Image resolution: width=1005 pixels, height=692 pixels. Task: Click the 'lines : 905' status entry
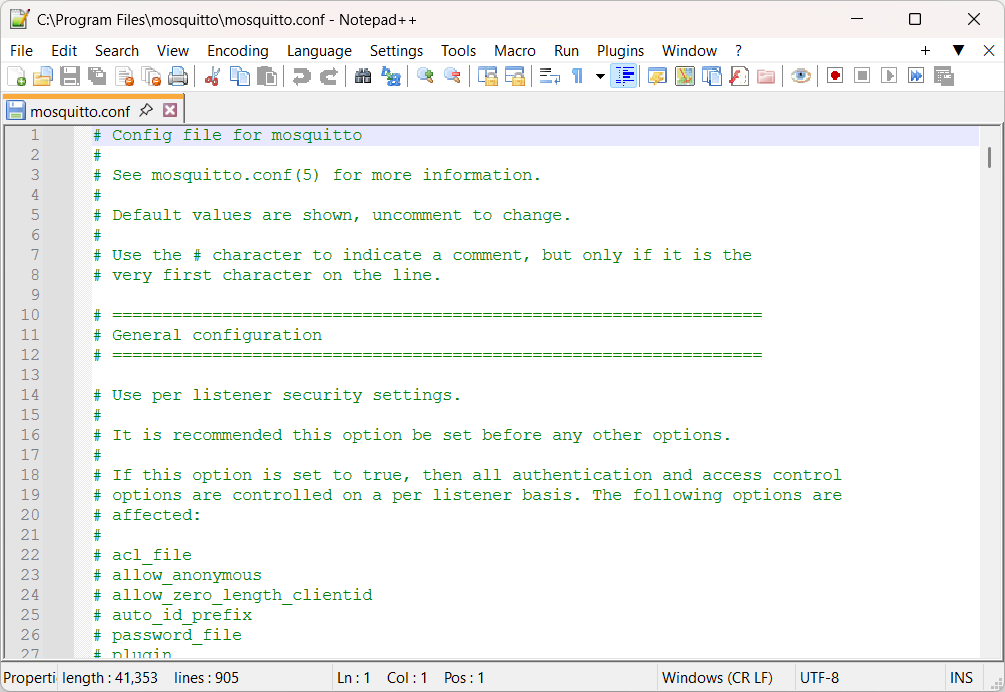click(x=206, y=677)
